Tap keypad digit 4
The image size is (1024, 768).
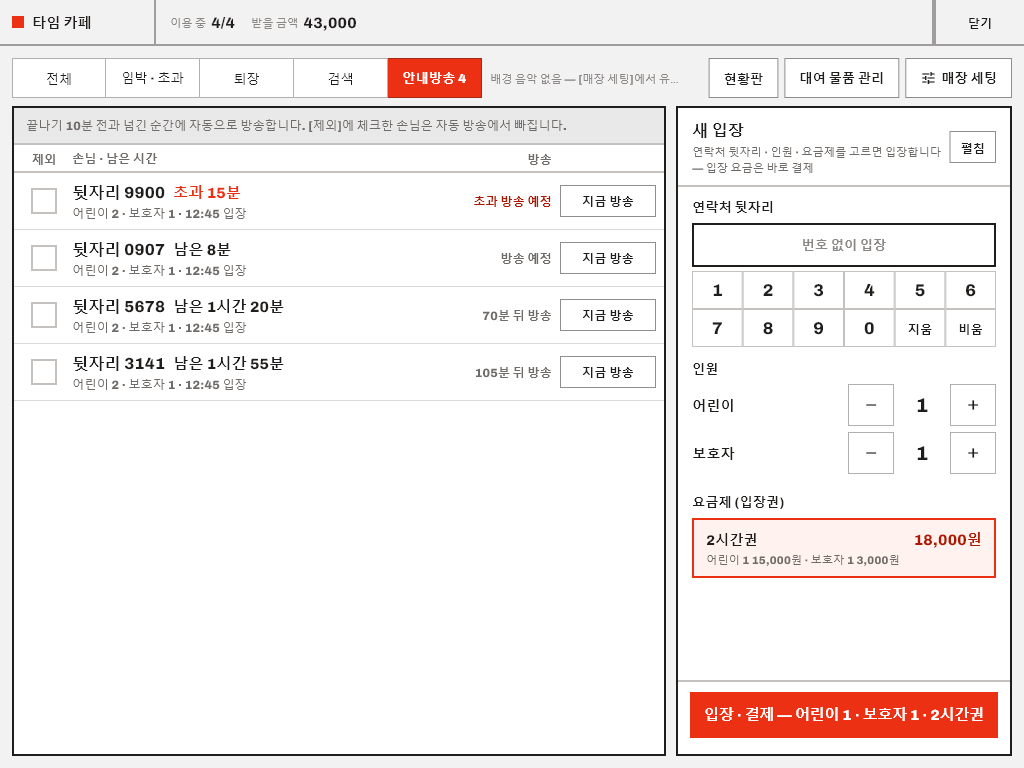(x=869, y=291)
